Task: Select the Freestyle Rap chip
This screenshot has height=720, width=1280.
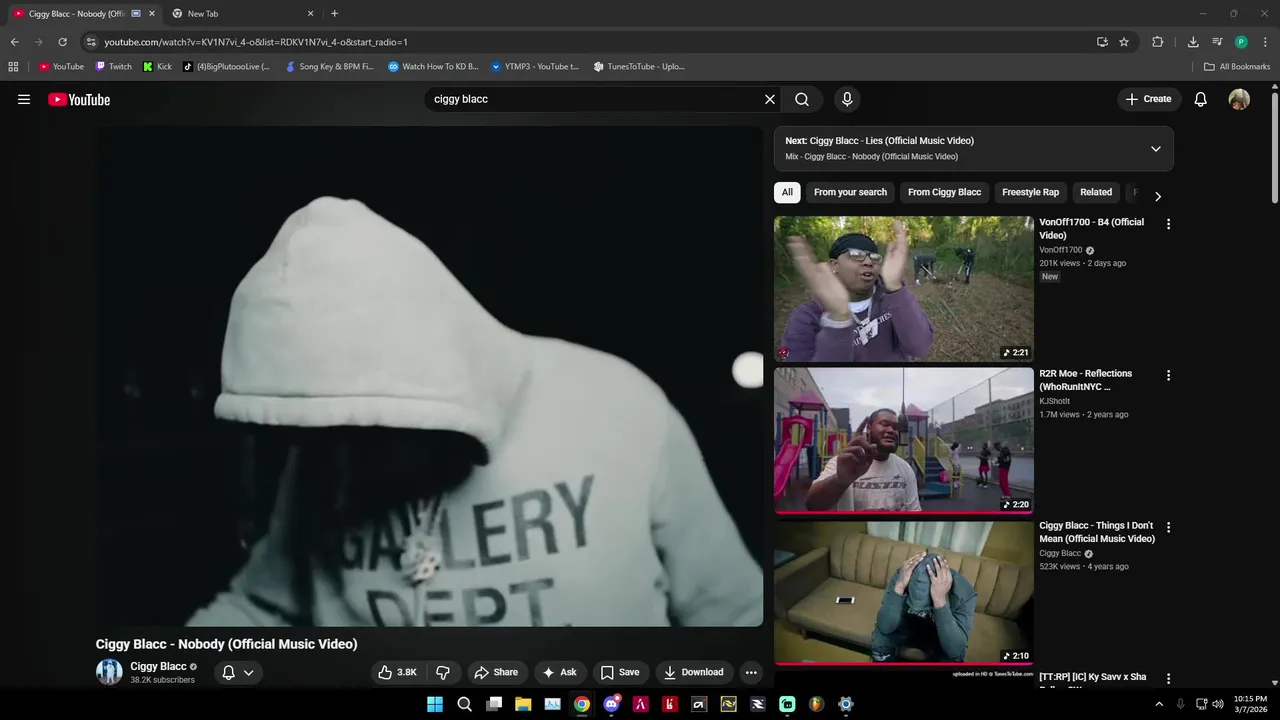Action: coord(1030,192)
